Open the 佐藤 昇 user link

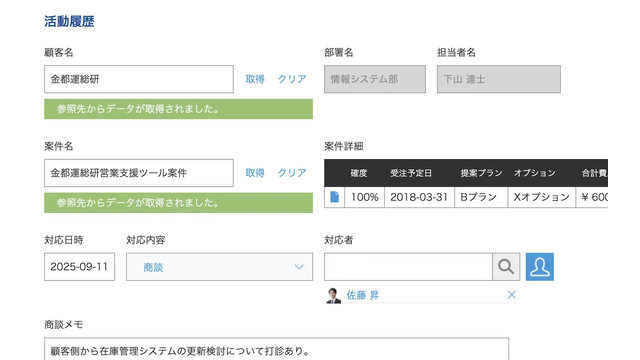363,295
